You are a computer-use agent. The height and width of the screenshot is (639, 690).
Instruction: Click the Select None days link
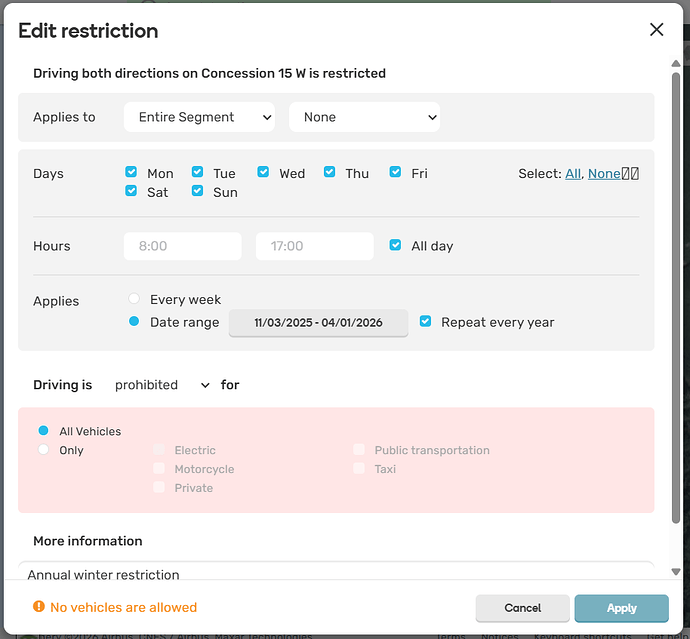[x=603, y=174]
